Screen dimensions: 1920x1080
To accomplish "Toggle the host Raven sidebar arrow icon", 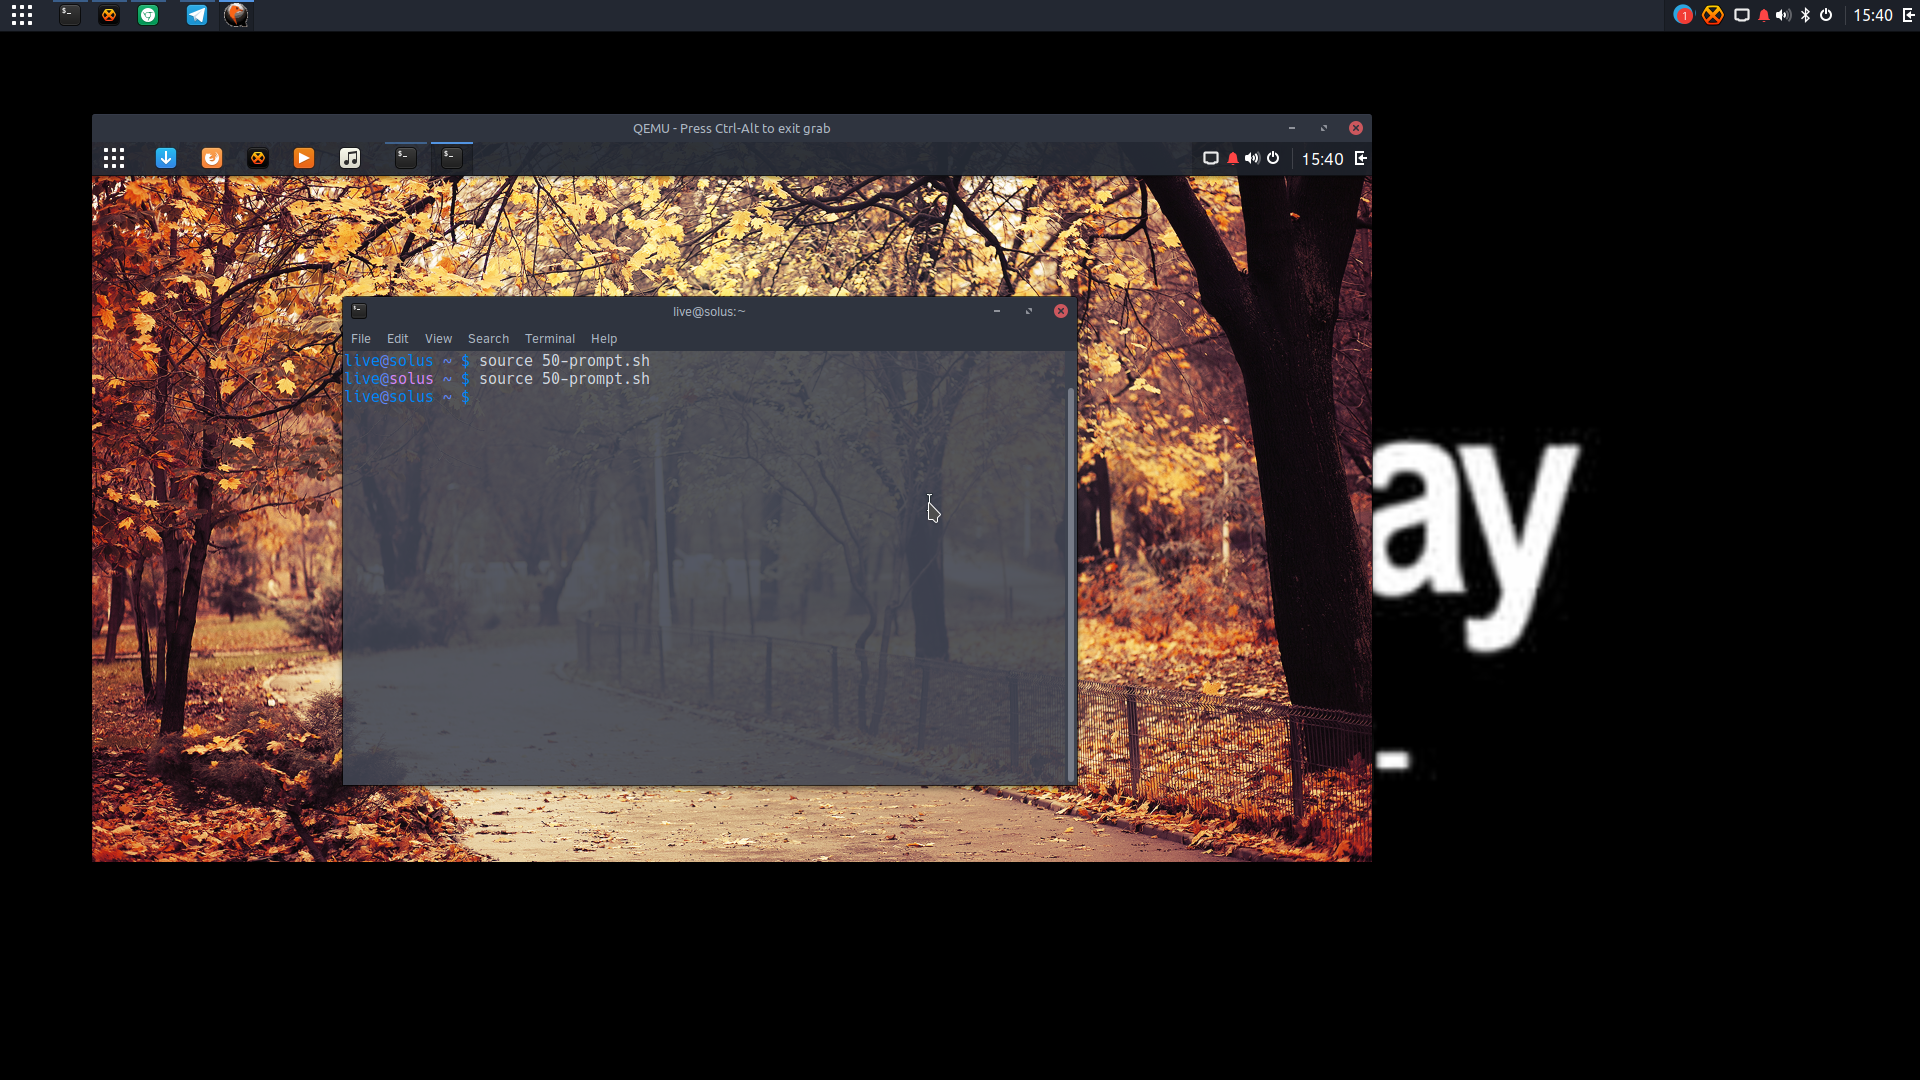I will pos(1908,15).
